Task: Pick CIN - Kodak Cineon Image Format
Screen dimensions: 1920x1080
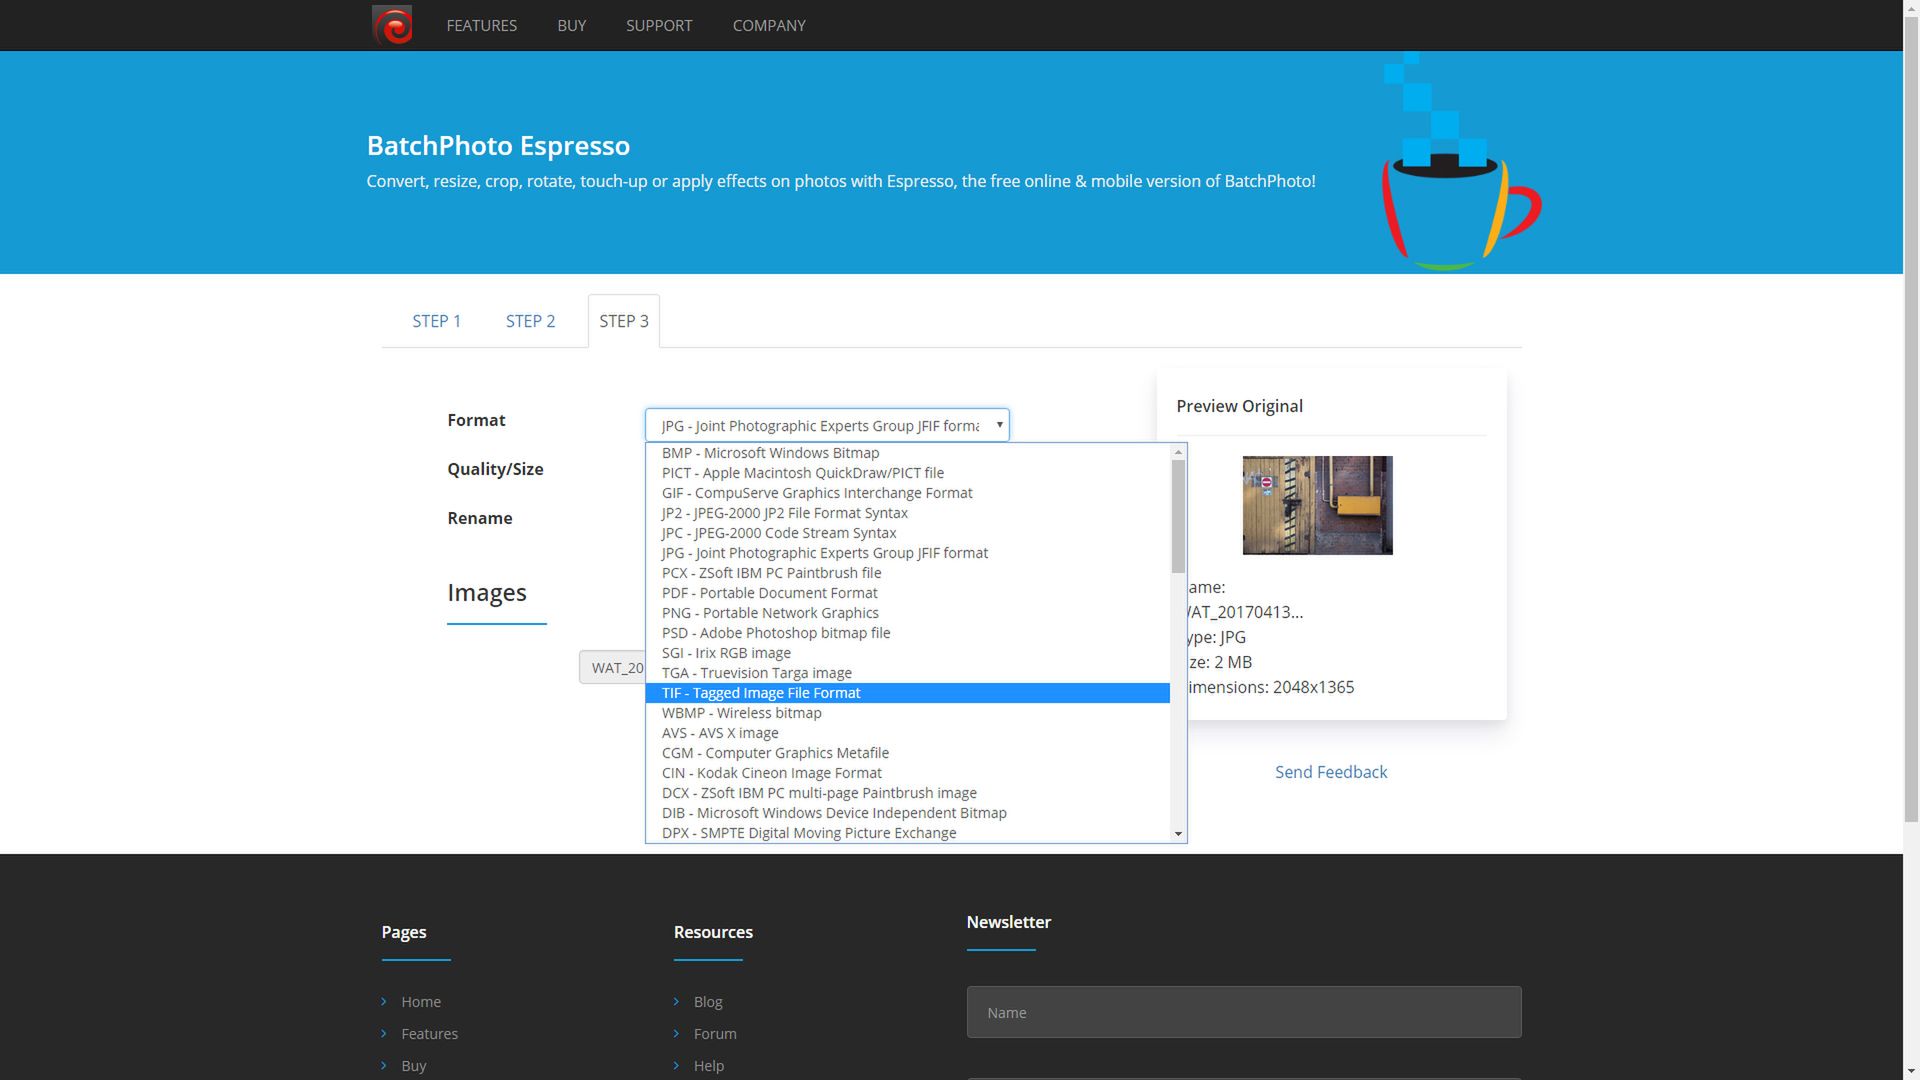Action: 908,773
